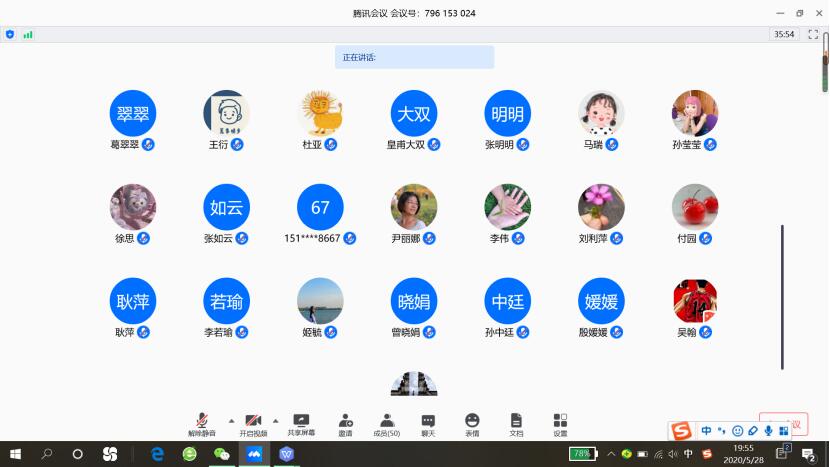The width and height of the screenshot is (830, 467).
Task: Open the emoji reactions (表情) picker
Action: click(x=472, y=423)
